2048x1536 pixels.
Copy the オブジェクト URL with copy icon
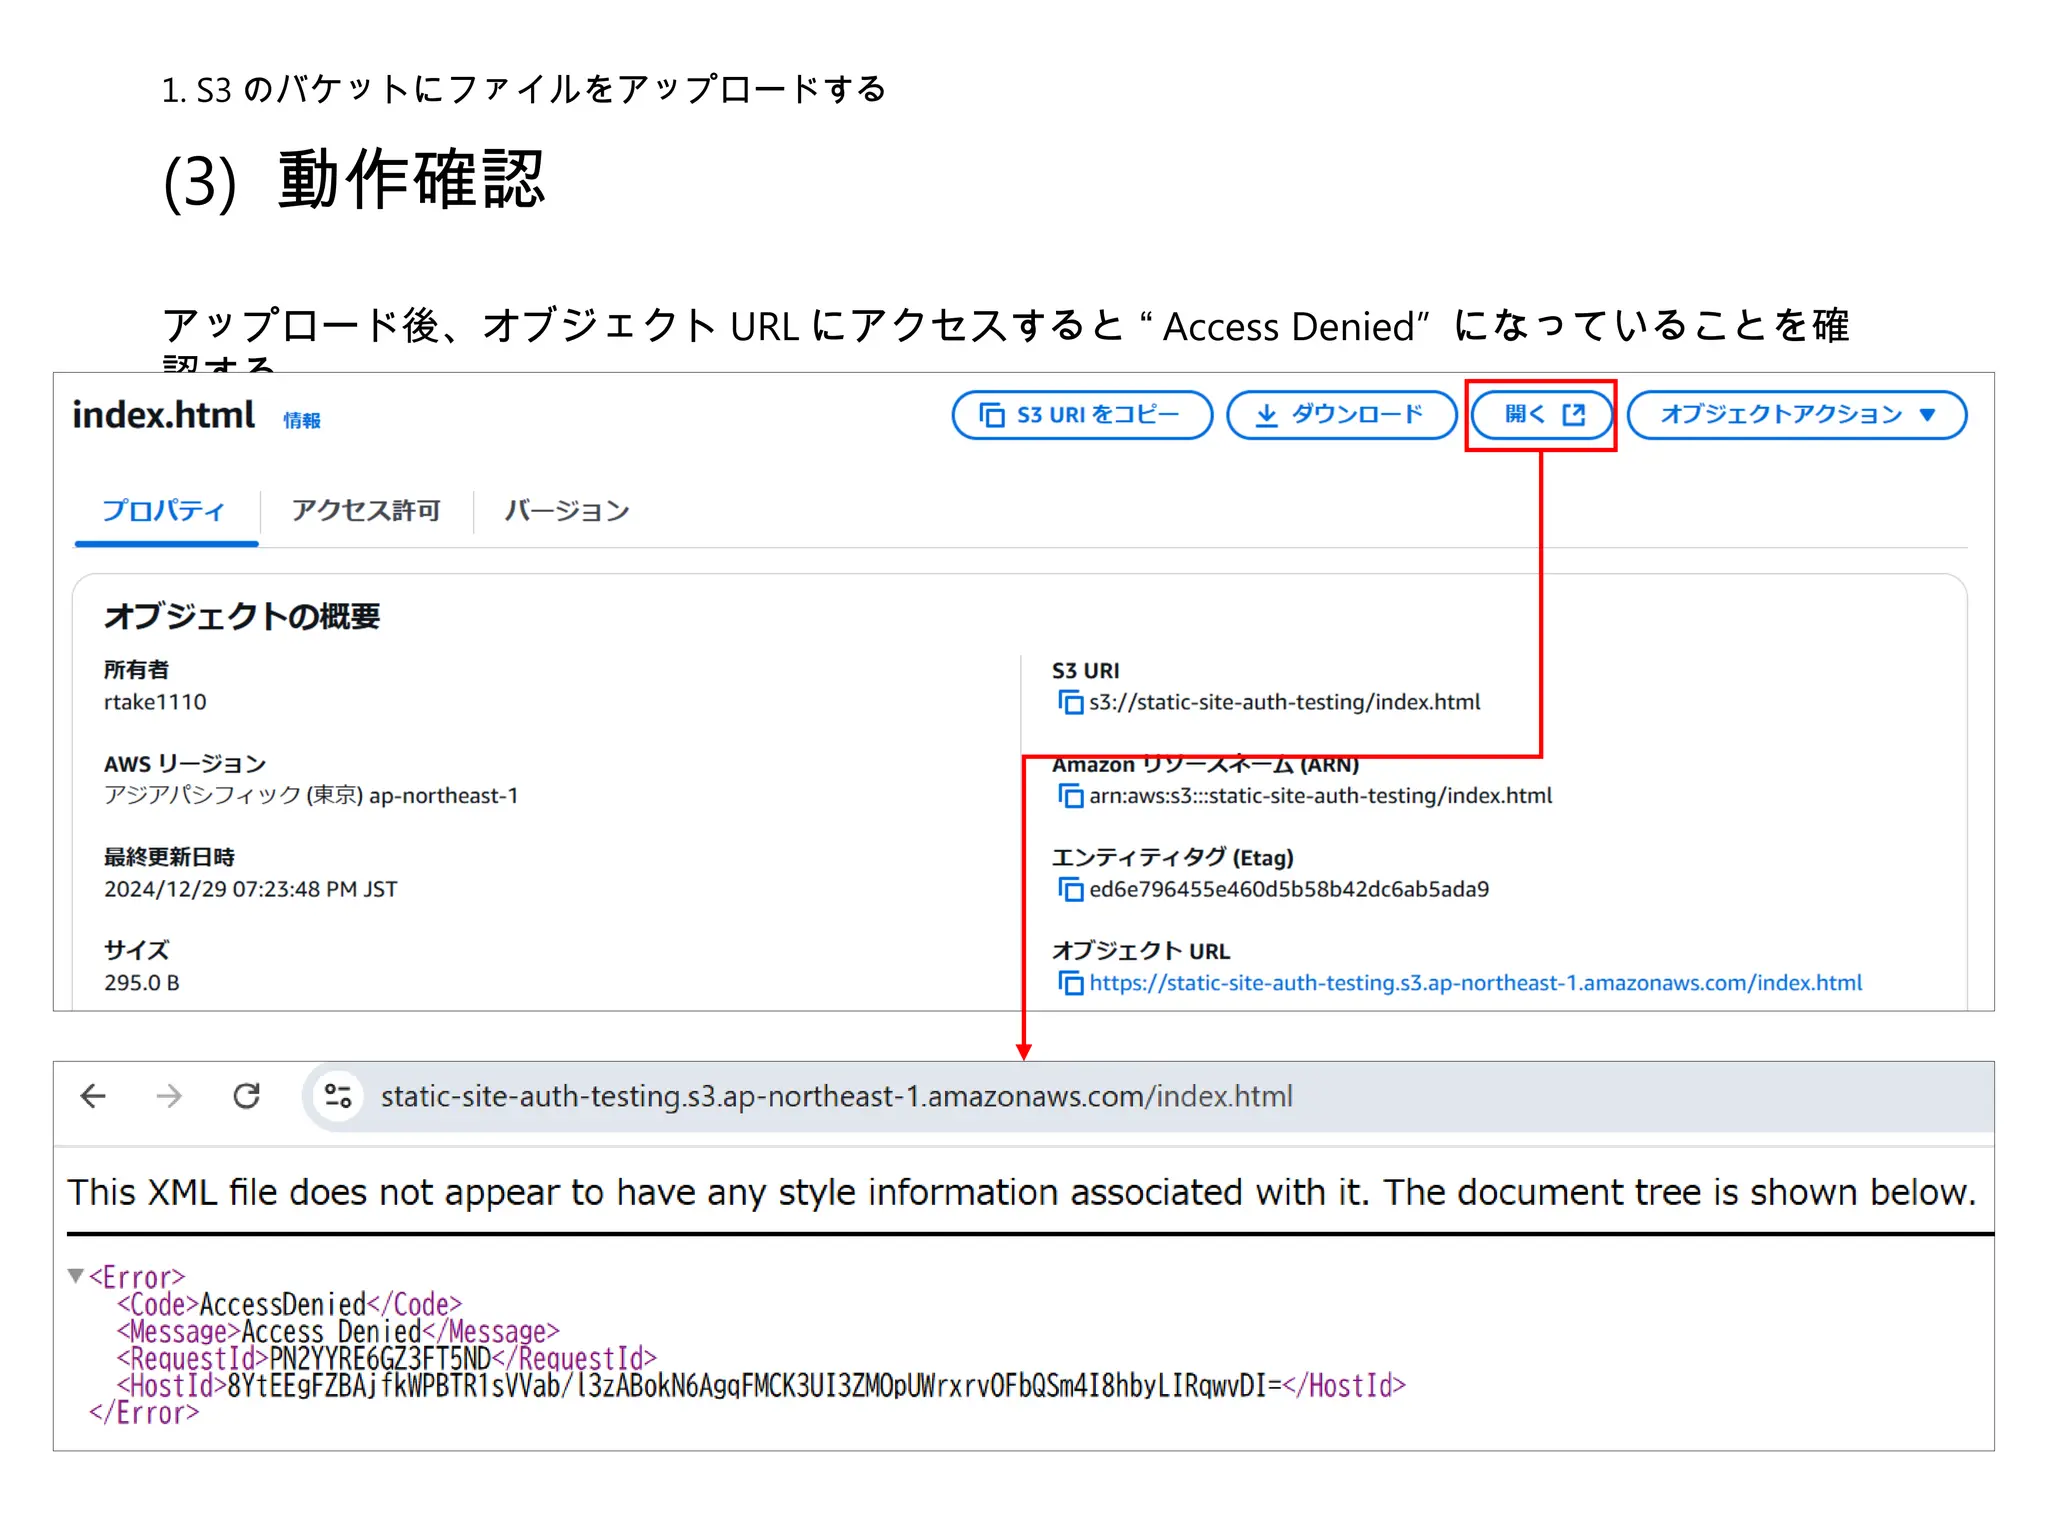tap(1070, 983)
